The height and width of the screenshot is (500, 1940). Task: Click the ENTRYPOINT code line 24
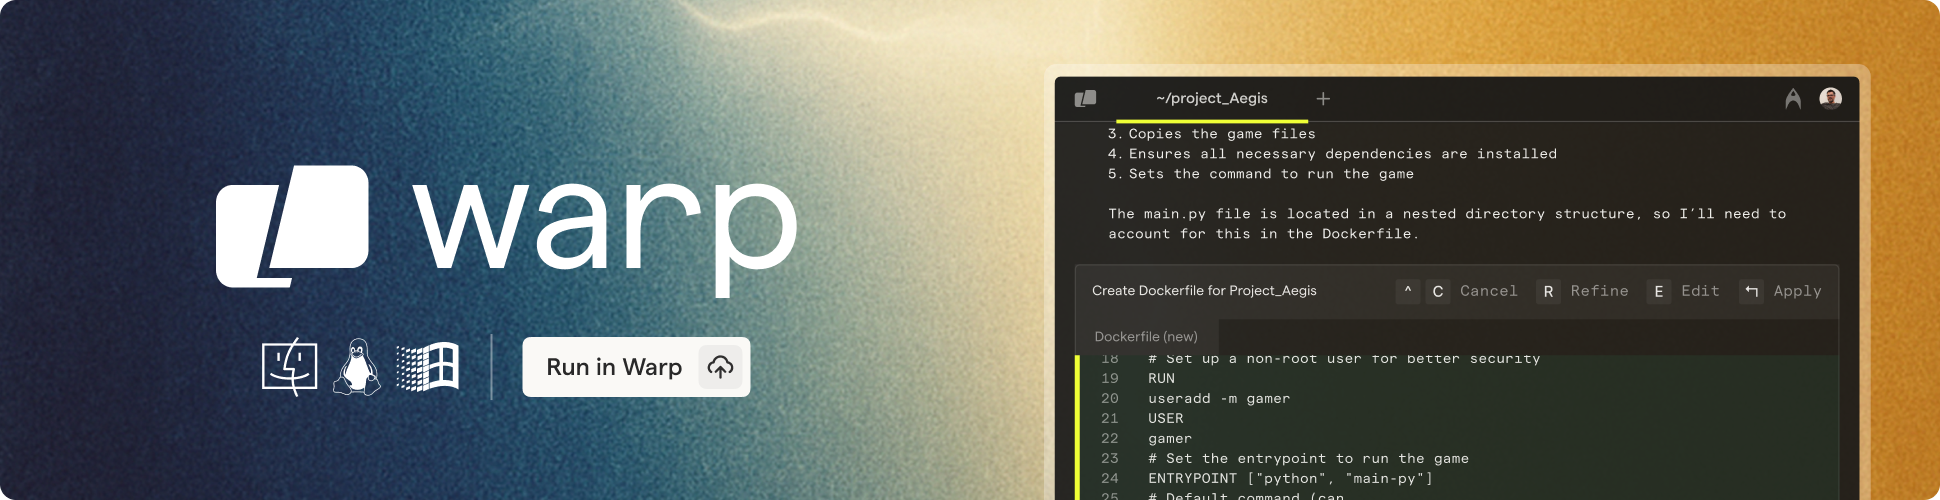coord(1290,478)
